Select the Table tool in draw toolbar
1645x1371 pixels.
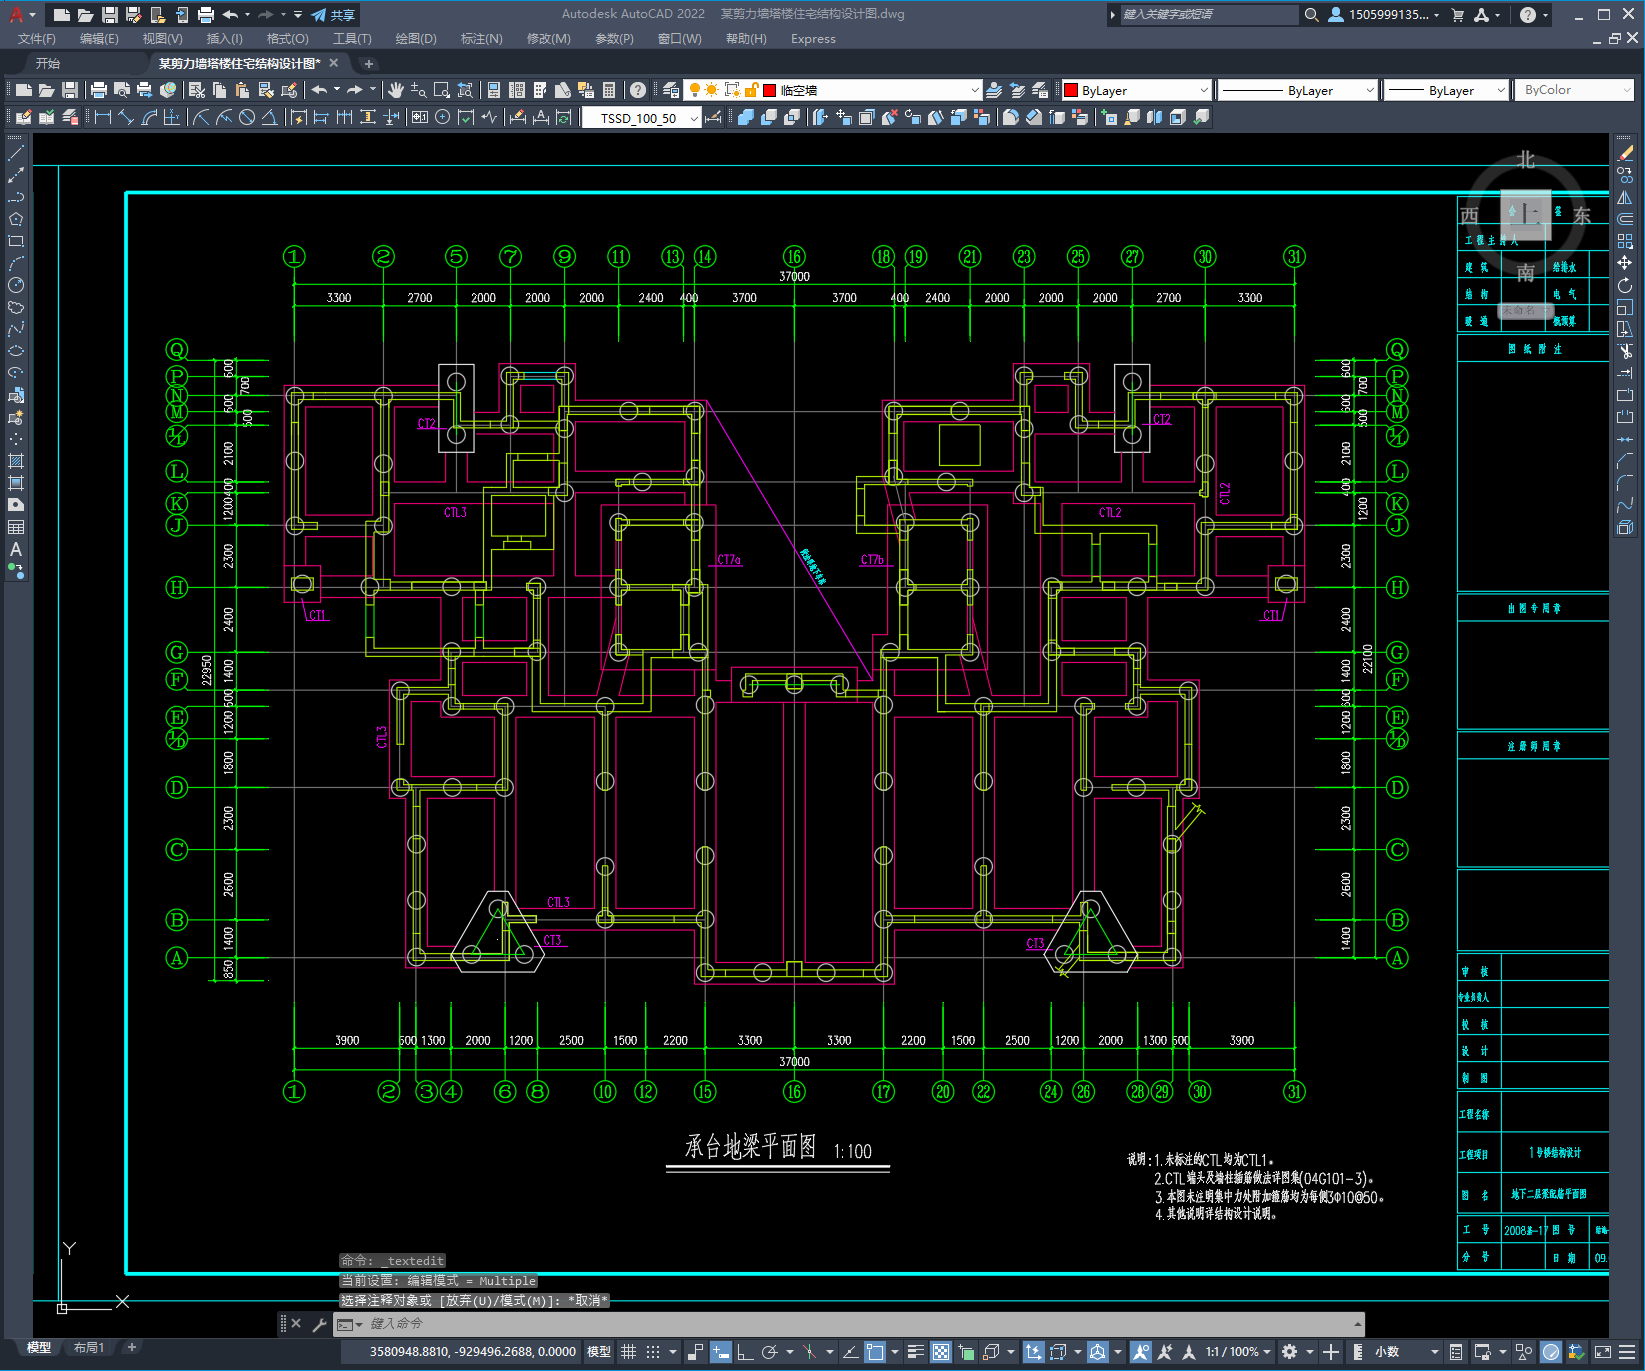coord(16,527)
